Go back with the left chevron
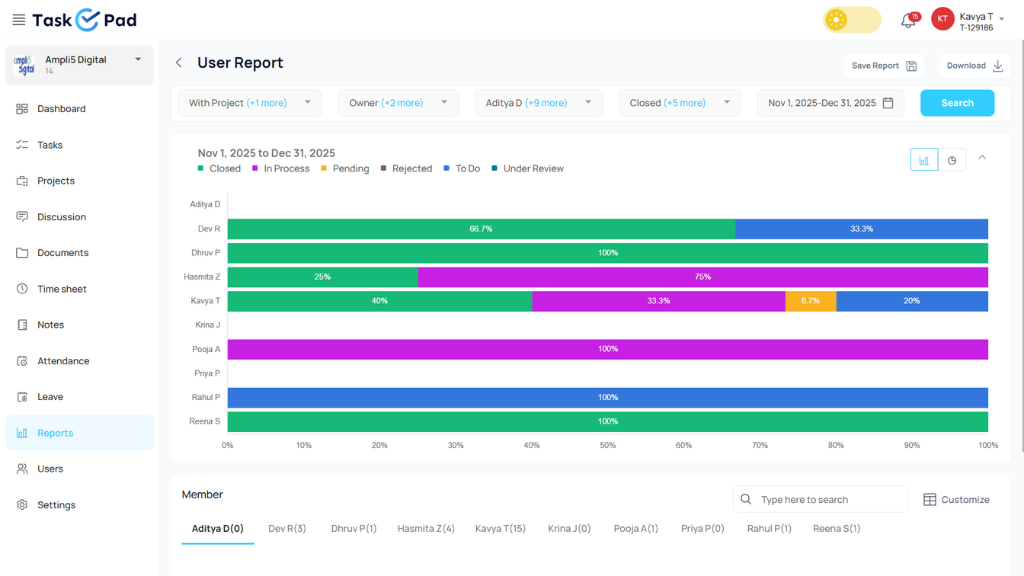 point(178,63)
